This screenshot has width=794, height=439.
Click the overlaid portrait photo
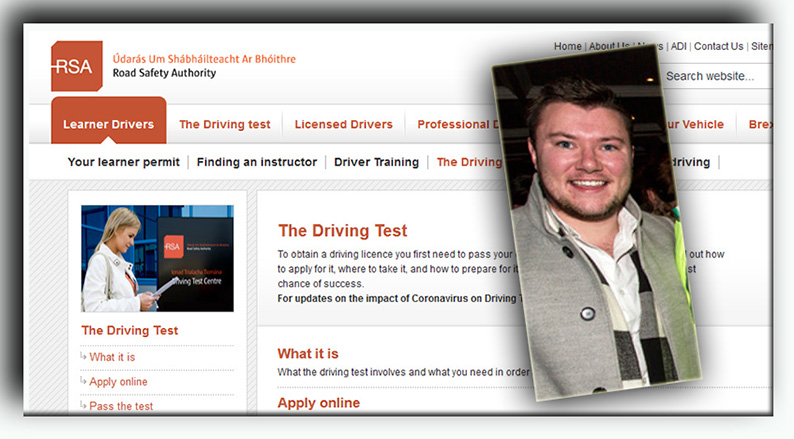pos(597,223)
